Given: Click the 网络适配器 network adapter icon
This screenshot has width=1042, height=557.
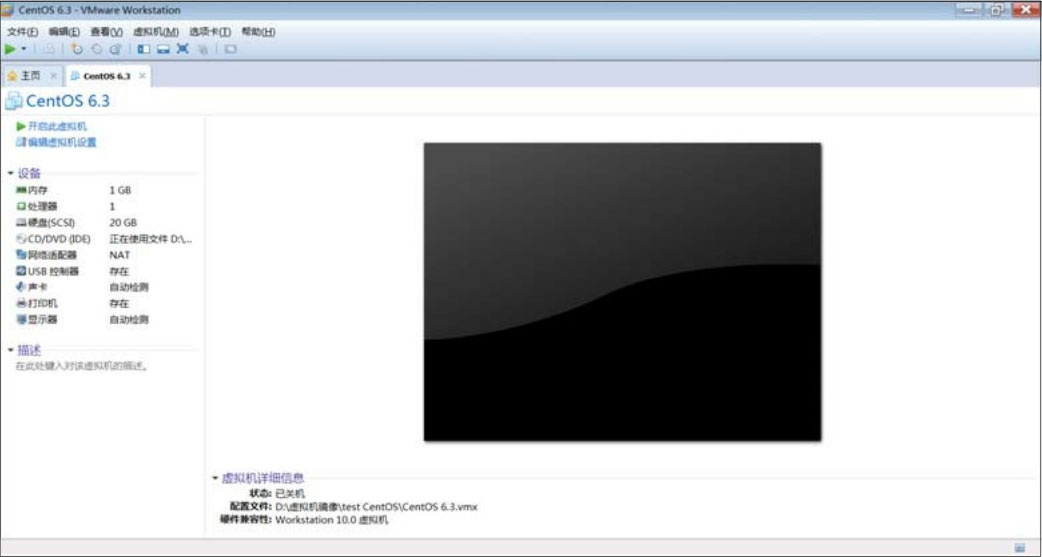Looking at the screenshot, I should (x=21, y=255).
